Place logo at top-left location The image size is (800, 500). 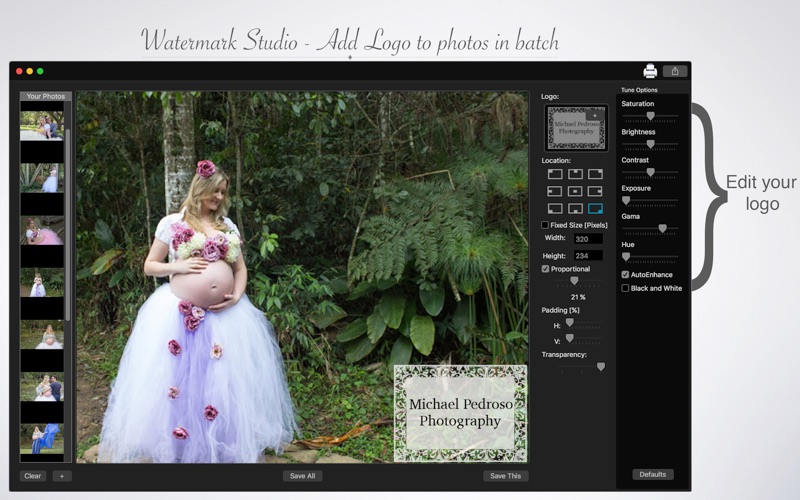coord(555,174)
